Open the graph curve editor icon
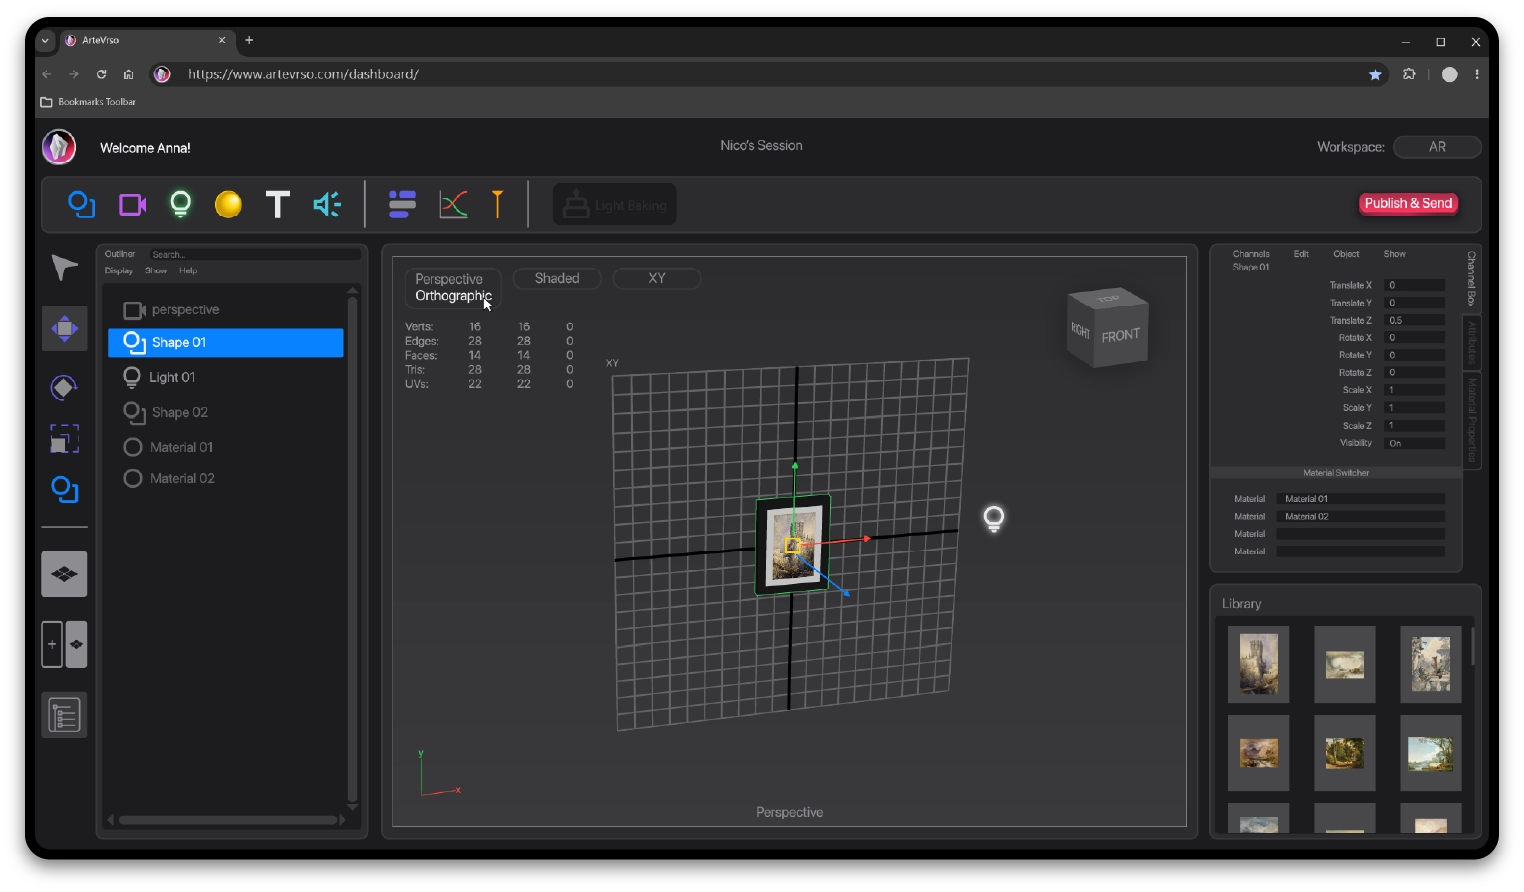The width and height of the screenshot is (1524, 892). point(453,204)
